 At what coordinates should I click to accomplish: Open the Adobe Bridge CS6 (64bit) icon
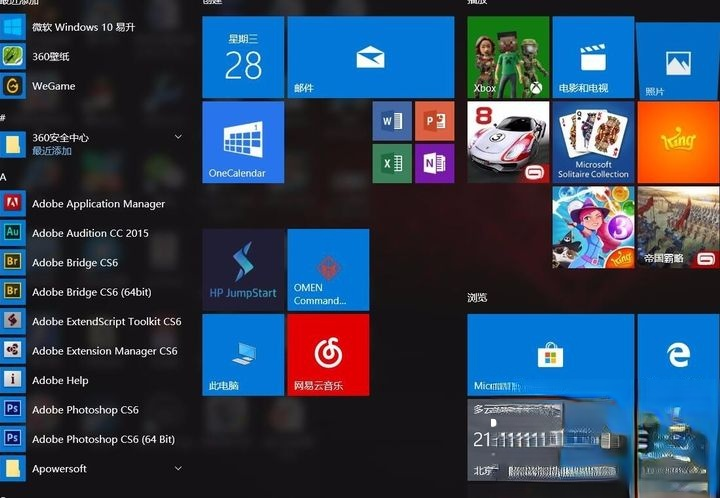12,291
